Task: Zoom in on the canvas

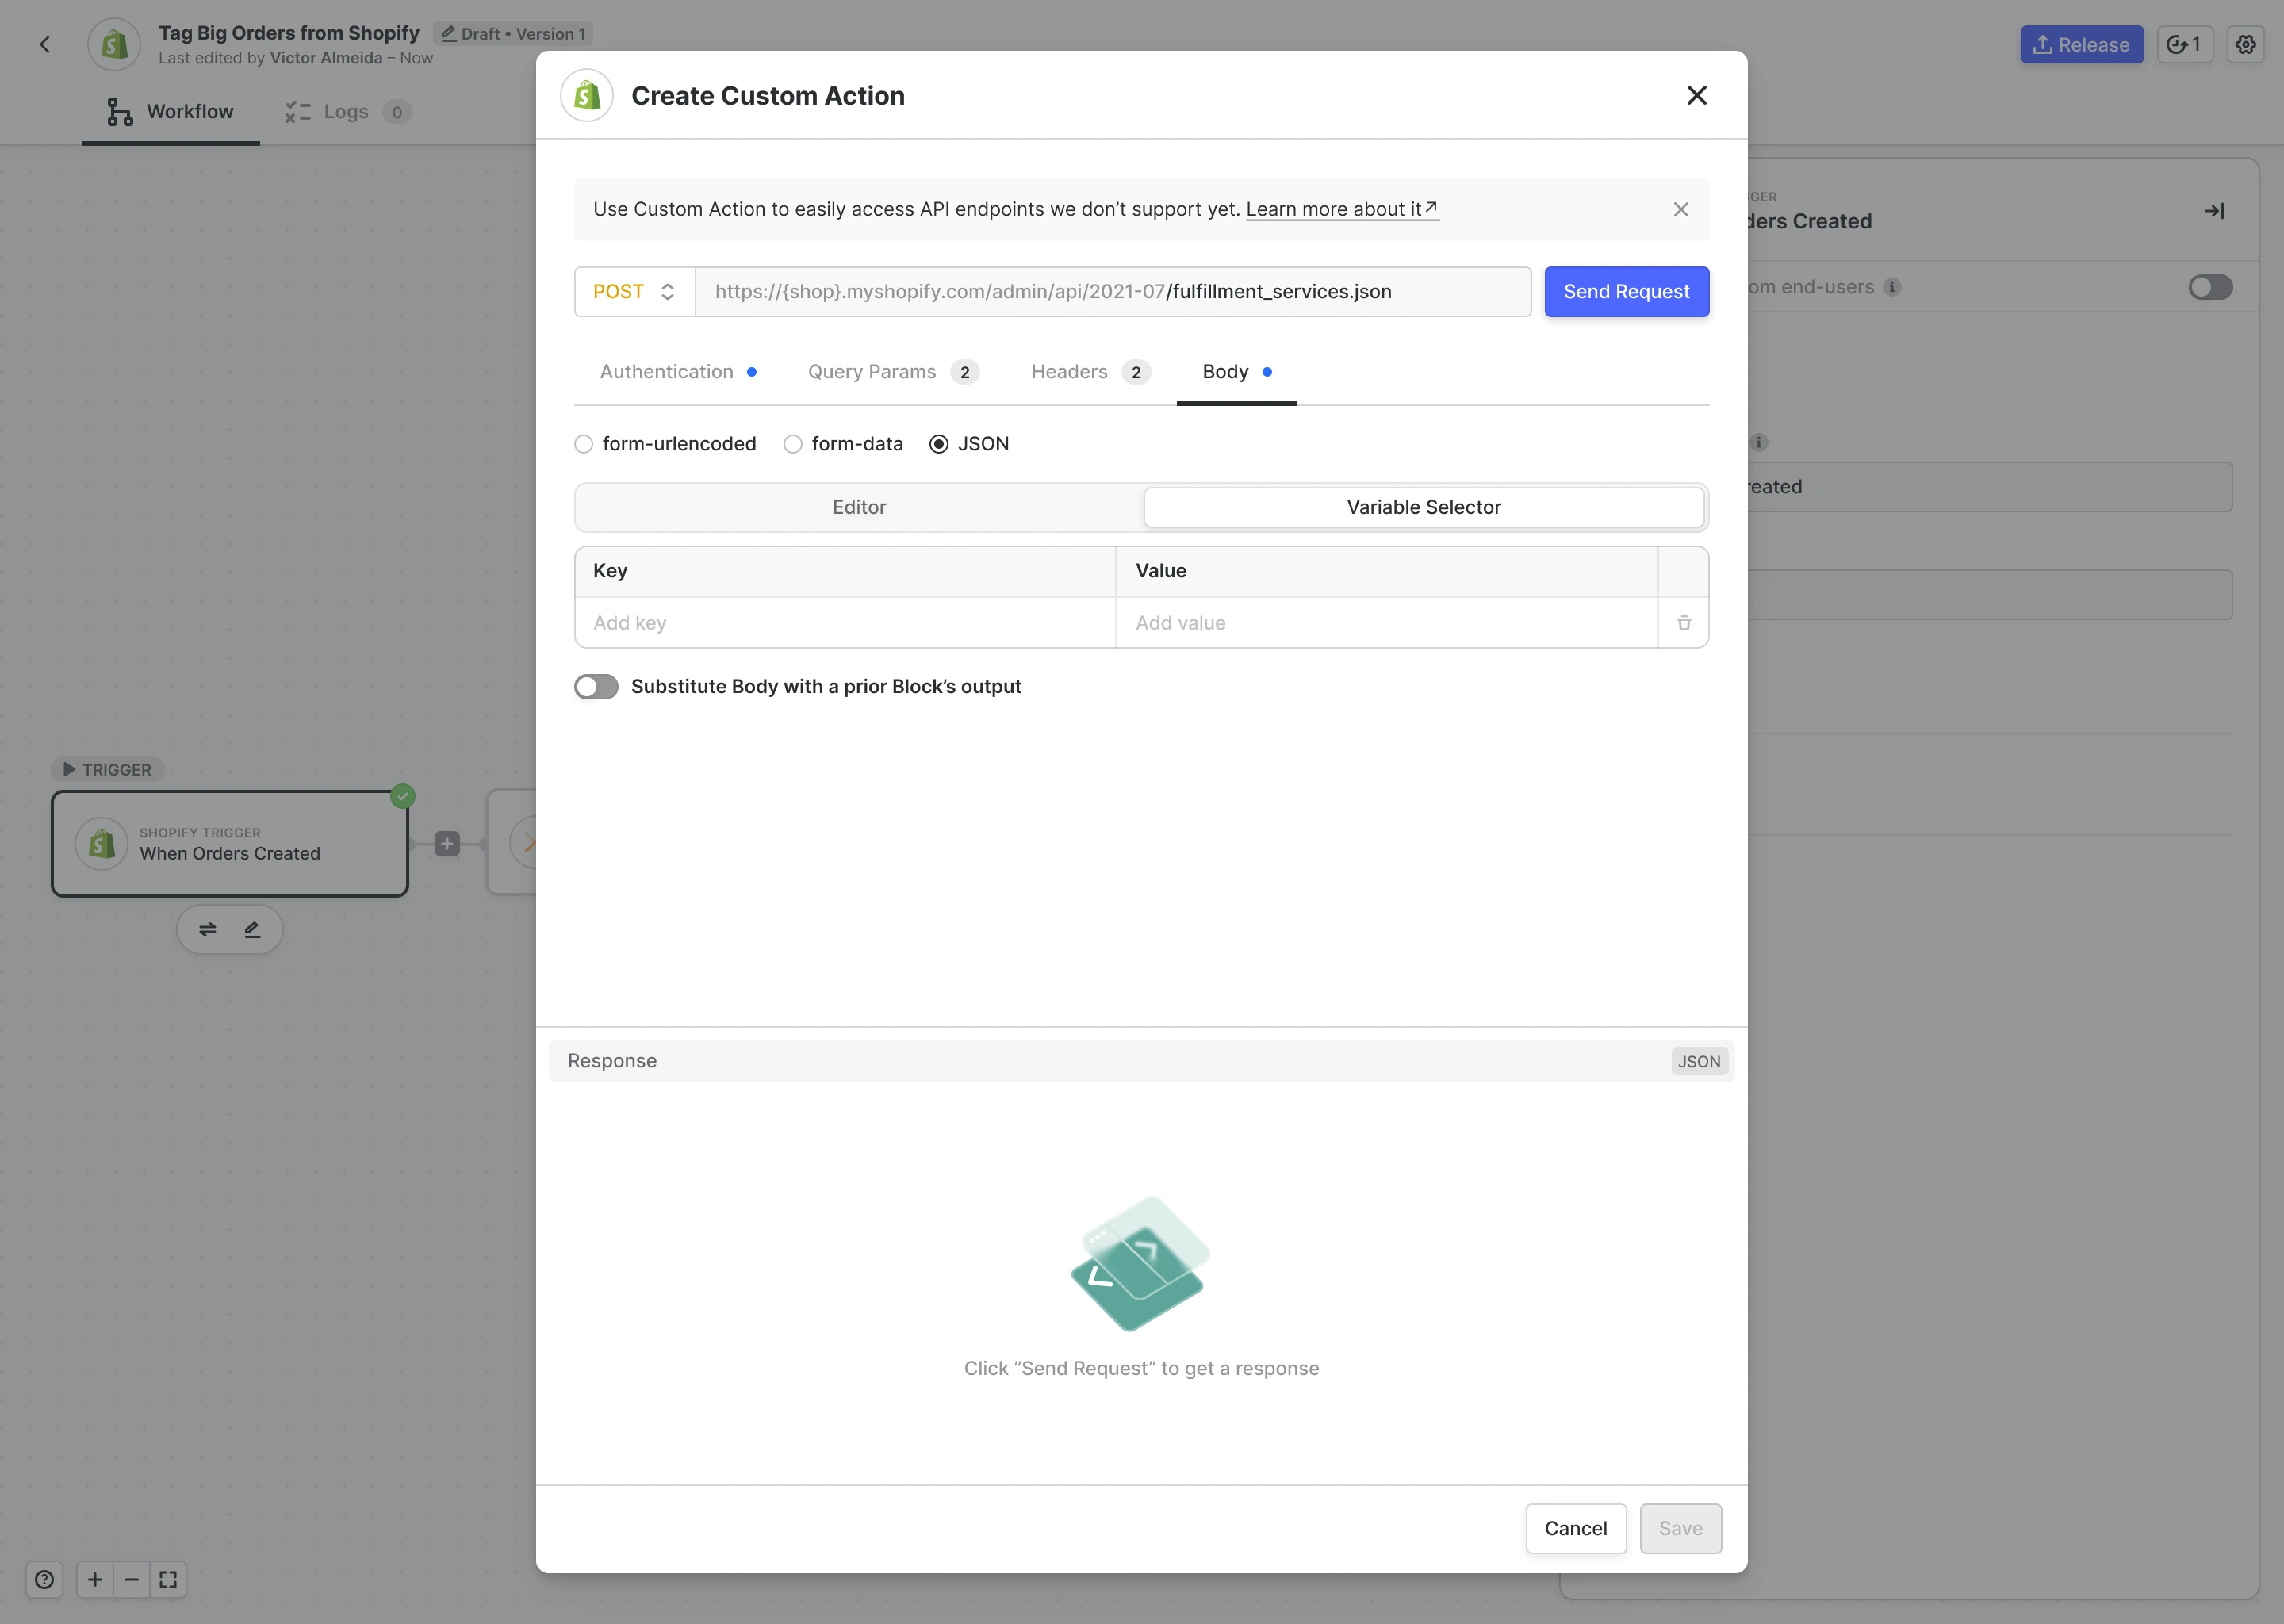Action: pyautogui.click(x=95, y=1579)
